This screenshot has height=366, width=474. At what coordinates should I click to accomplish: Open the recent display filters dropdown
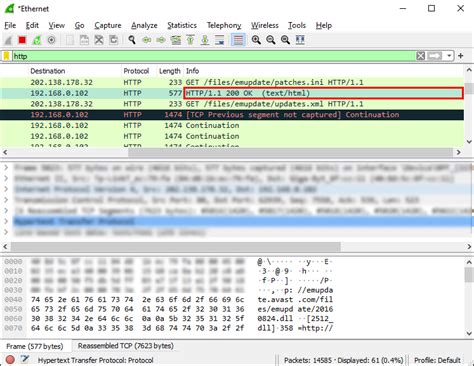pyautogui.click(x=449, y=56)
